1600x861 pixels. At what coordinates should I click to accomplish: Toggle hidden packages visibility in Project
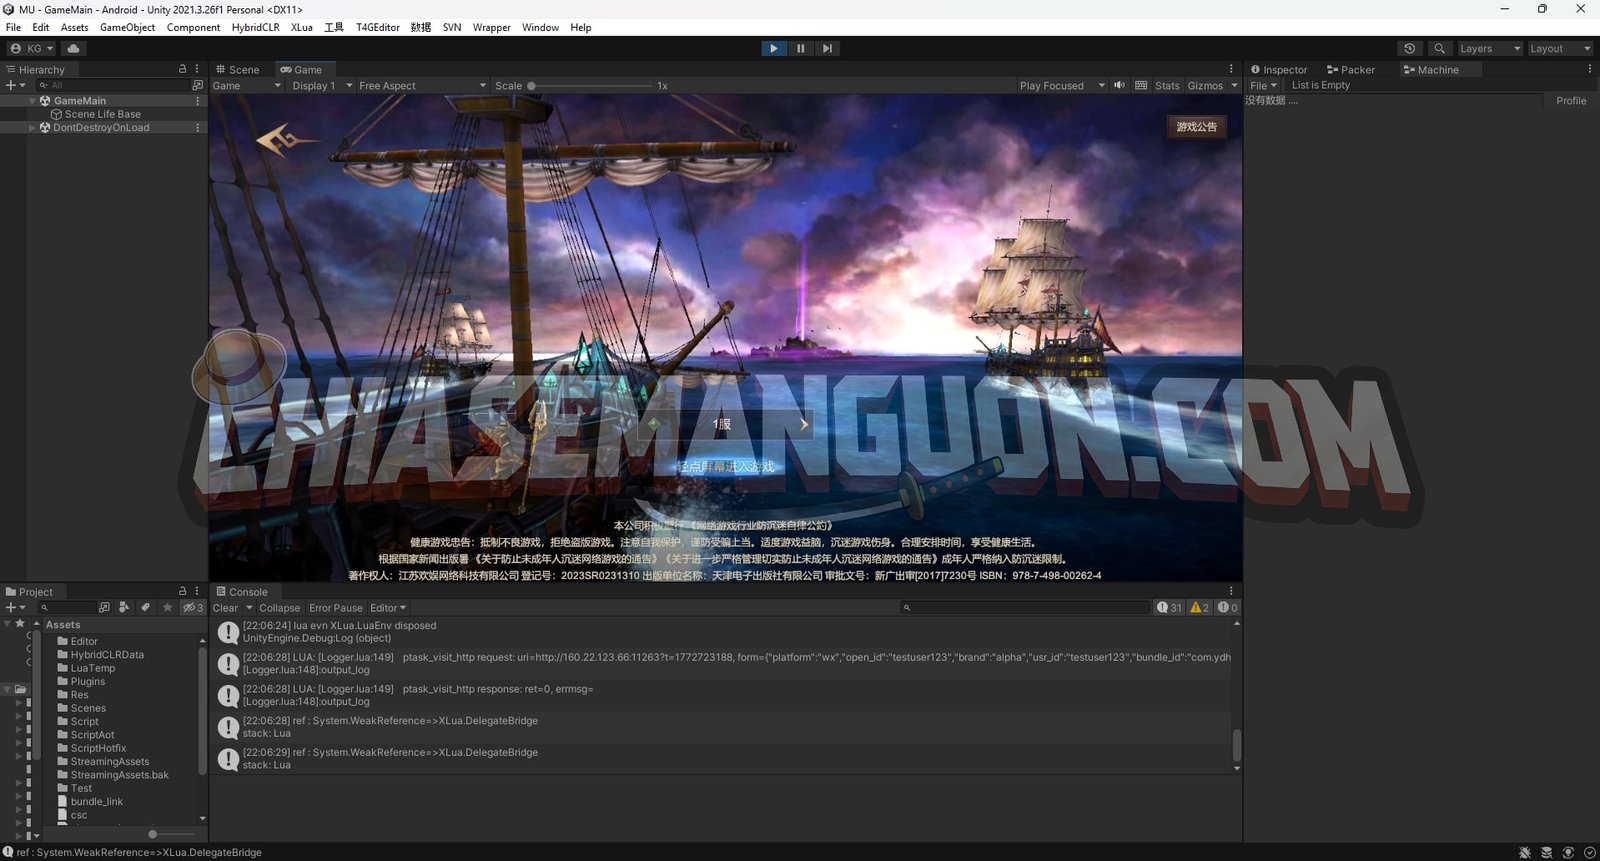(x=192, y=607)
